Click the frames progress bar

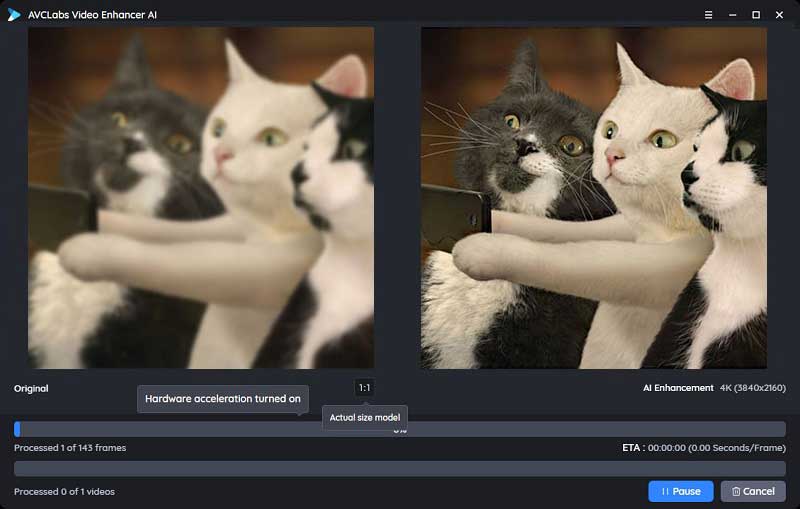399,429
